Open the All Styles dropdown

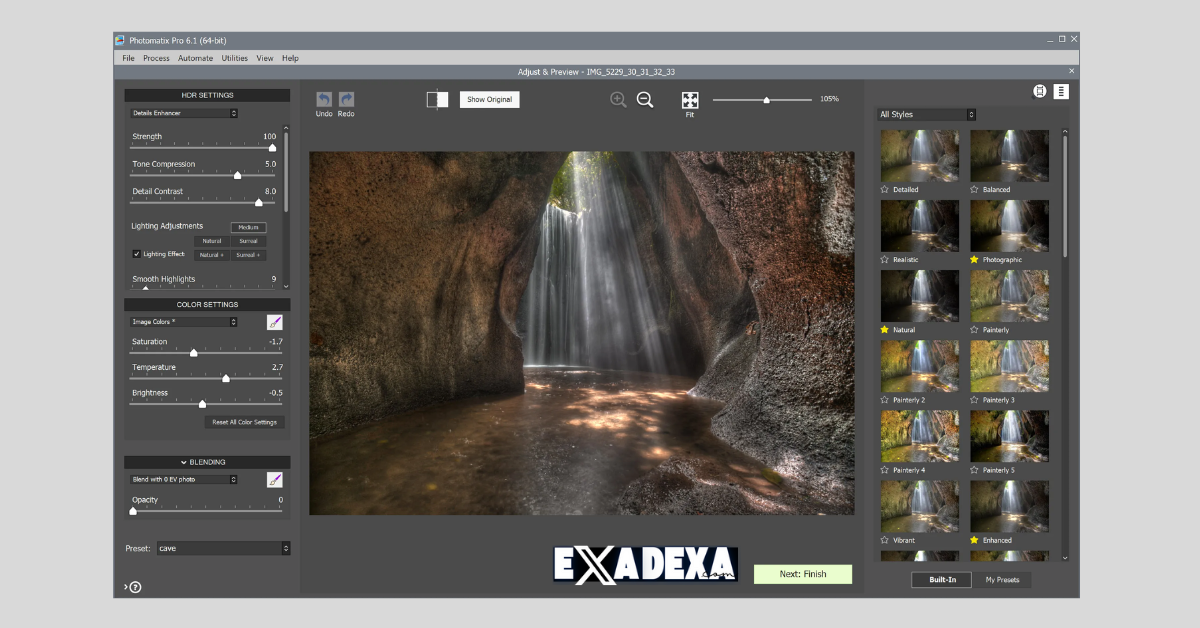pos(926,114)
